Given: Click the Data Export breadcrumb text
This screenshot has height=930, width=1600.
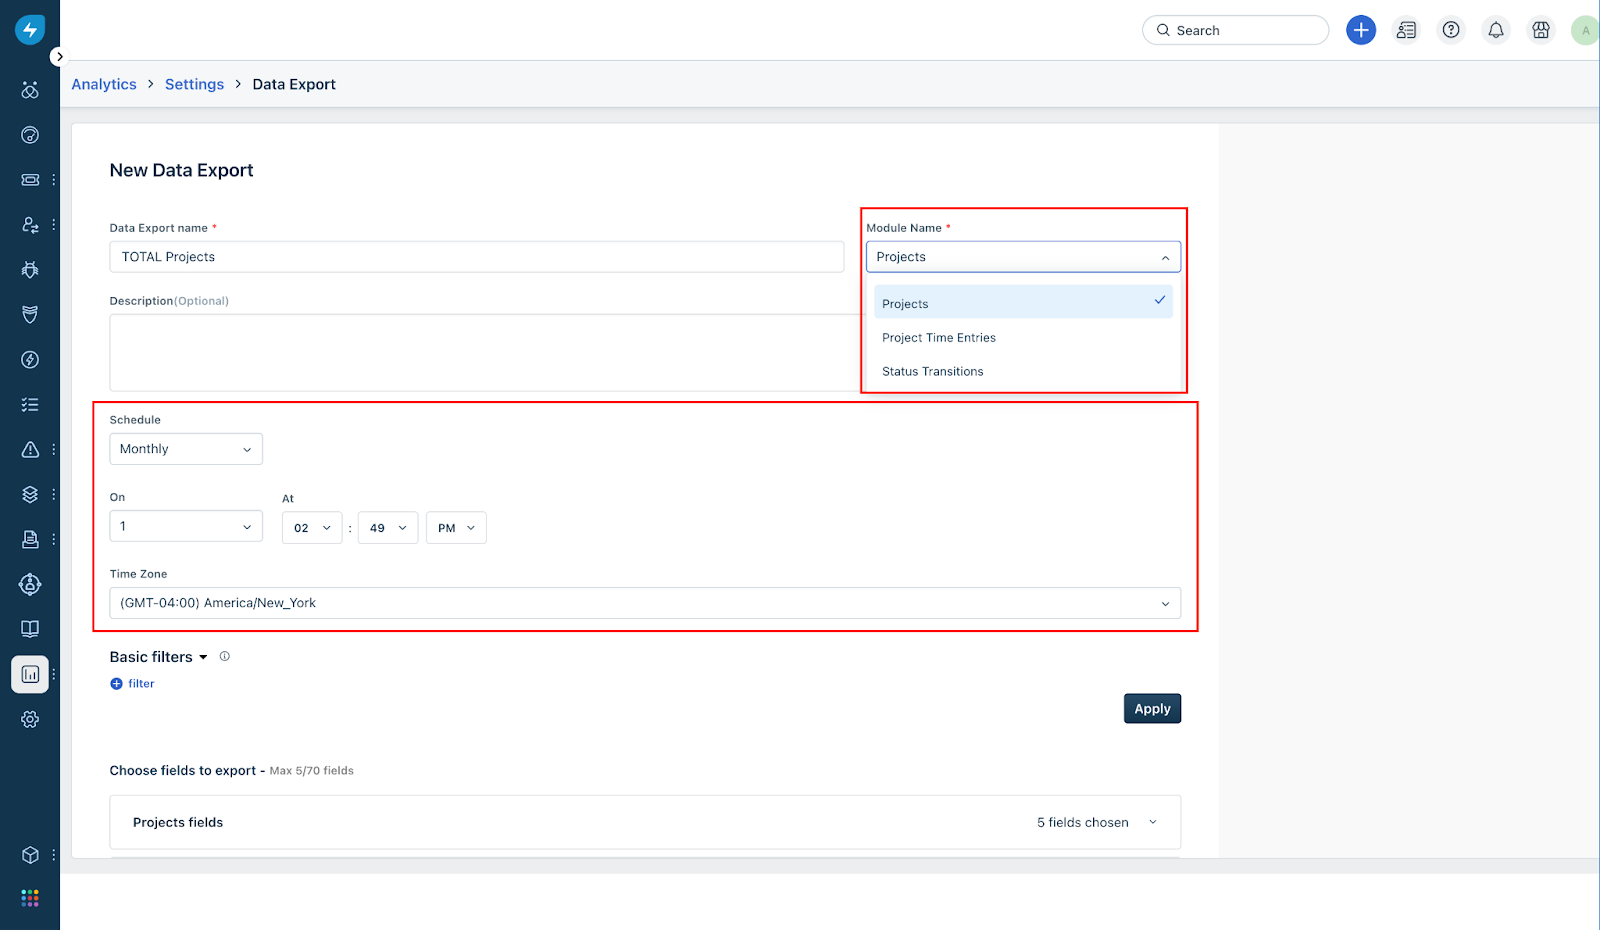Looking at the screenshot, I should pos(294,84).
